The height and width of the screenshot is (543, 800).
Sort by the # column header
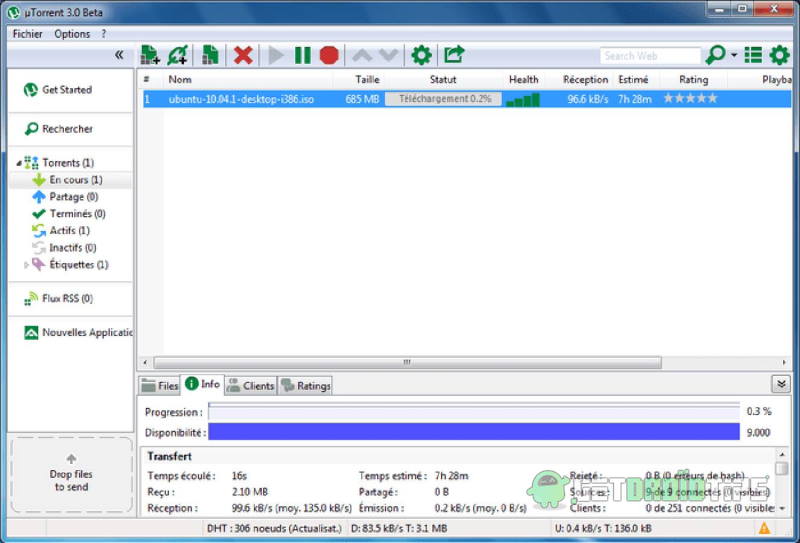[x=146, y=80]
